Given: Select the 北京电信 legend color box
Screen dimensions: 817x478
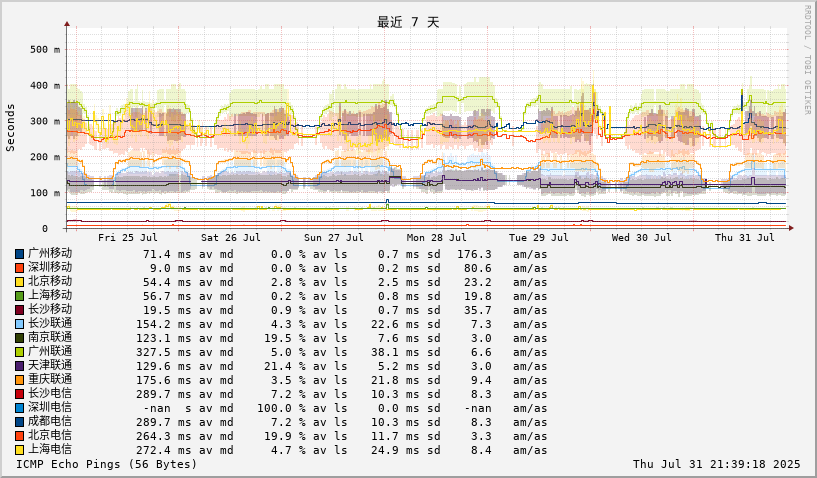Looking at the screenshot, I should coord(19,436).
